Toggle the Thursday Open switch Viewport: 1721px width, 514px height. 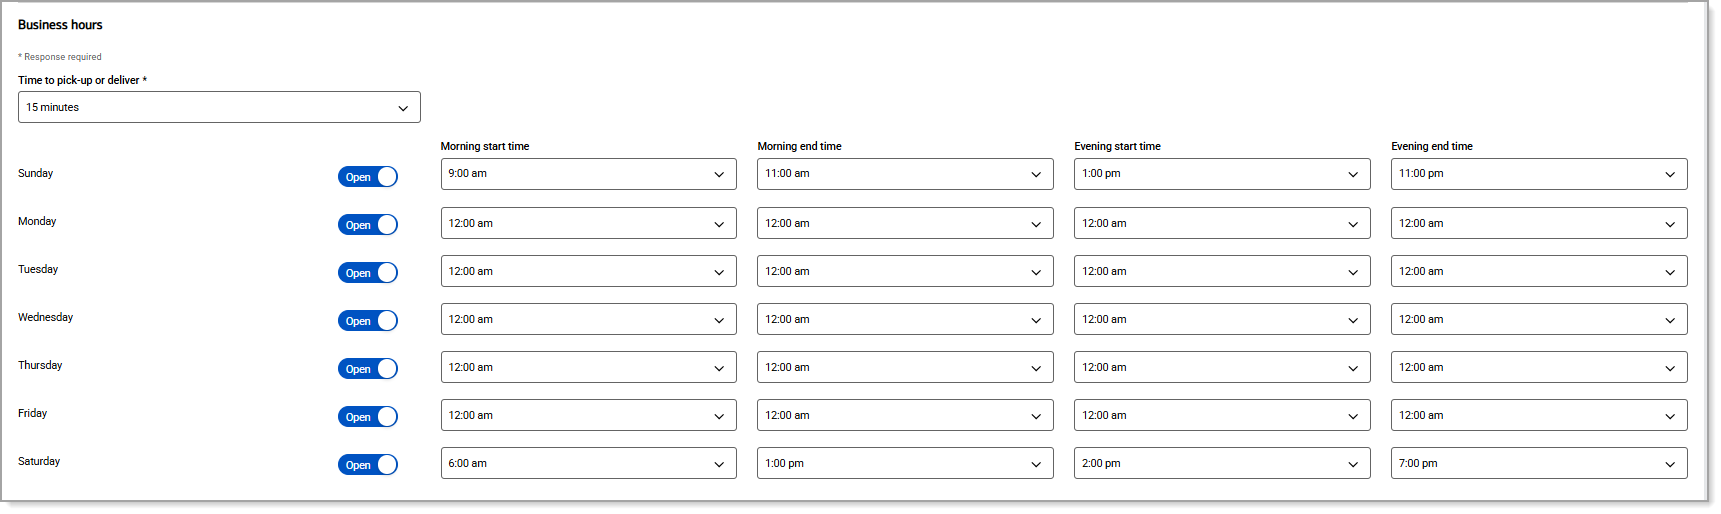click(368, 369)
